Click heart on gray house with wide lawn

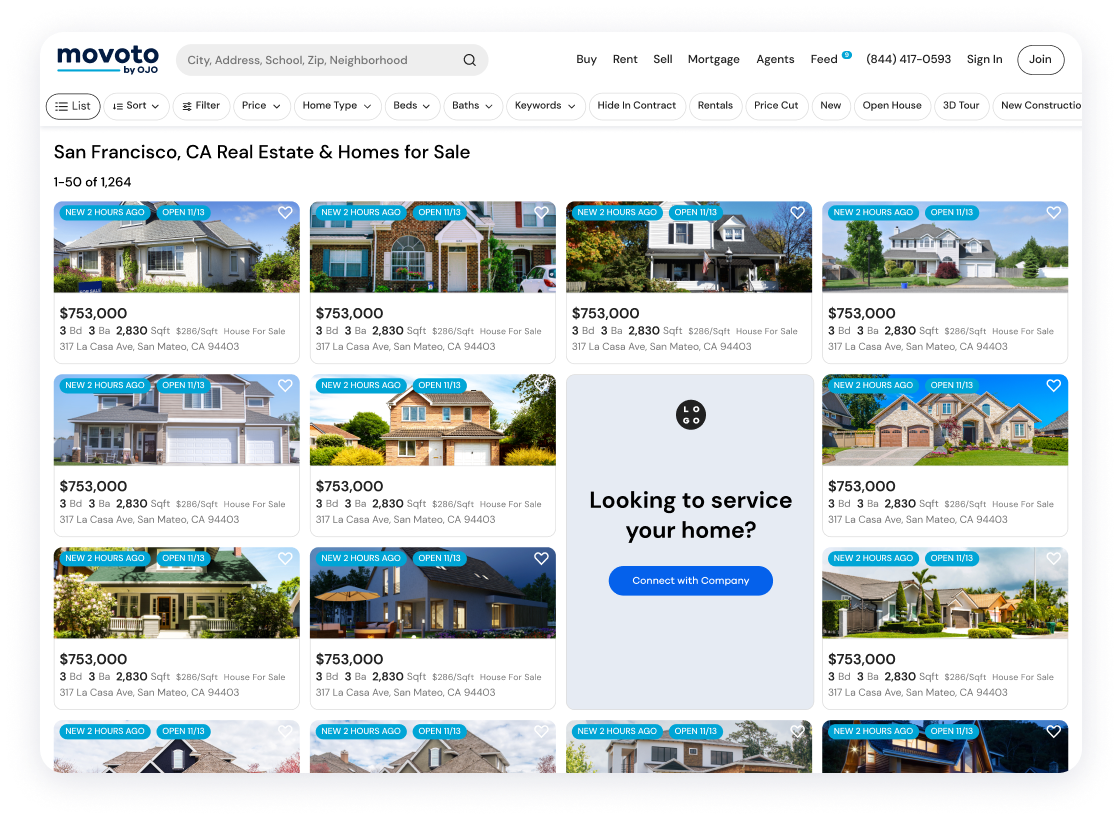(x=1054, y=212)
